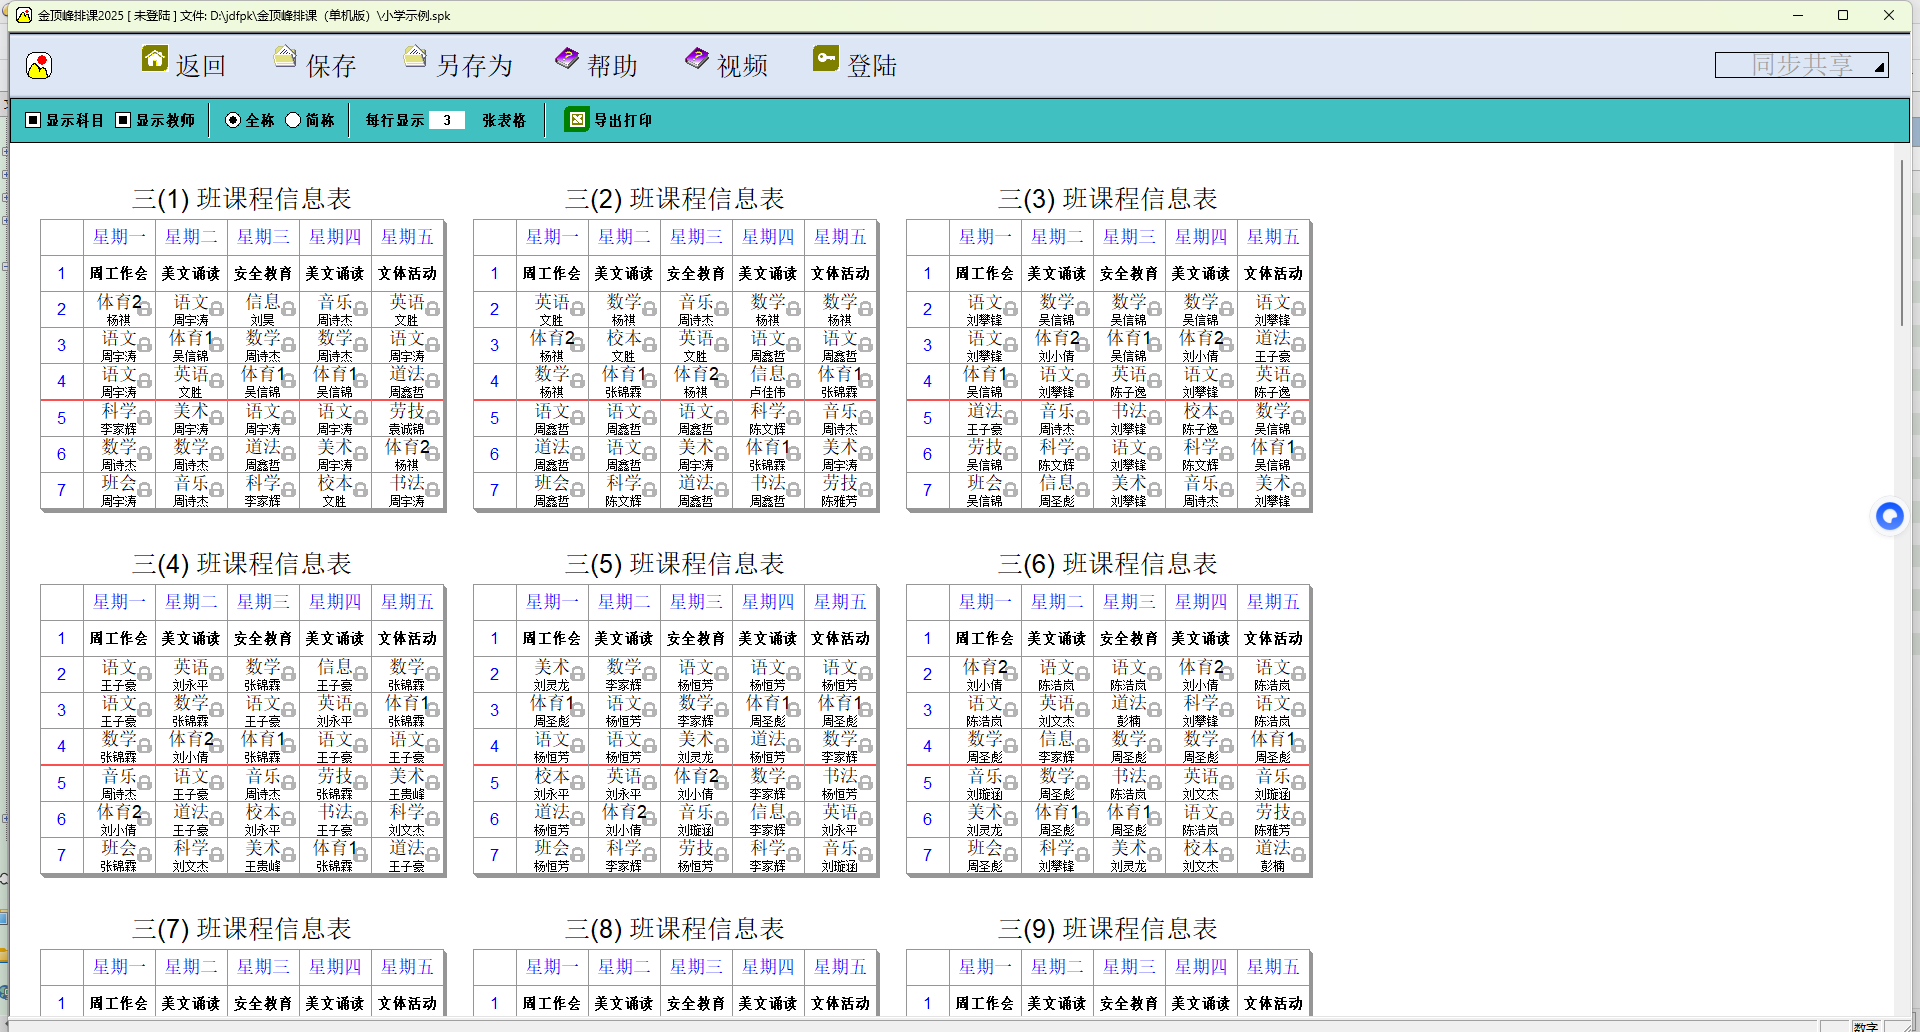Click lock icon on 三(5) Wednesday period 7 劳技
The image size is (1920, 1032).
click(x=722, y=855)
